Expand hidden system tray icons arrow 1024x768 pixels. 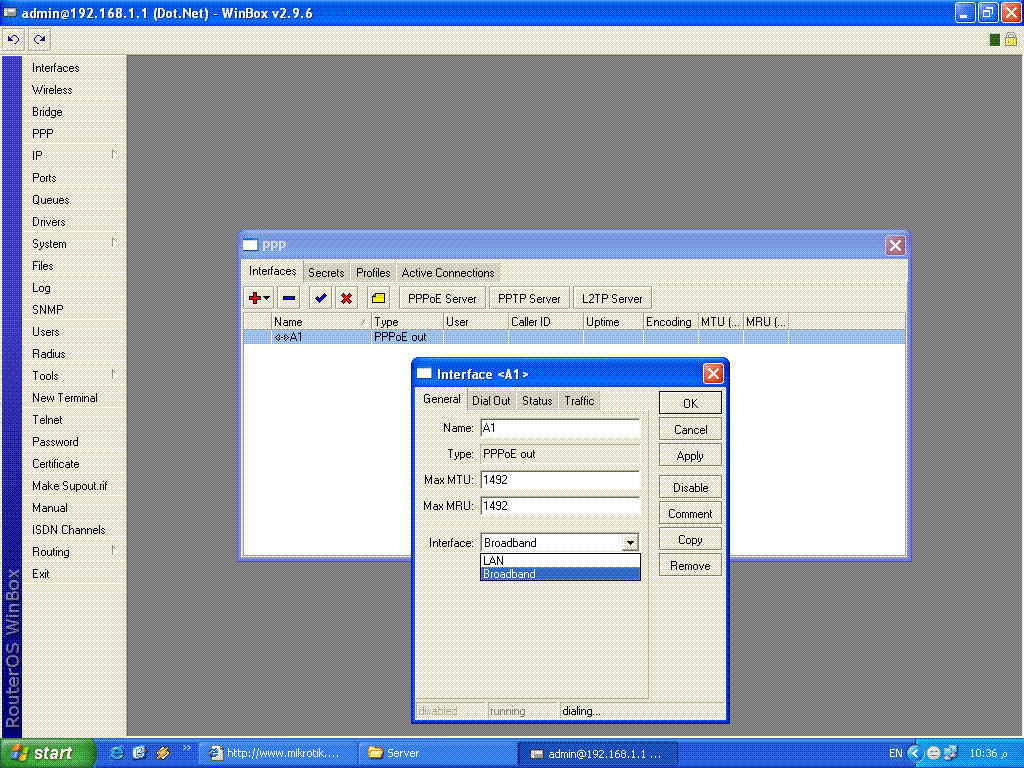(915, 753)
